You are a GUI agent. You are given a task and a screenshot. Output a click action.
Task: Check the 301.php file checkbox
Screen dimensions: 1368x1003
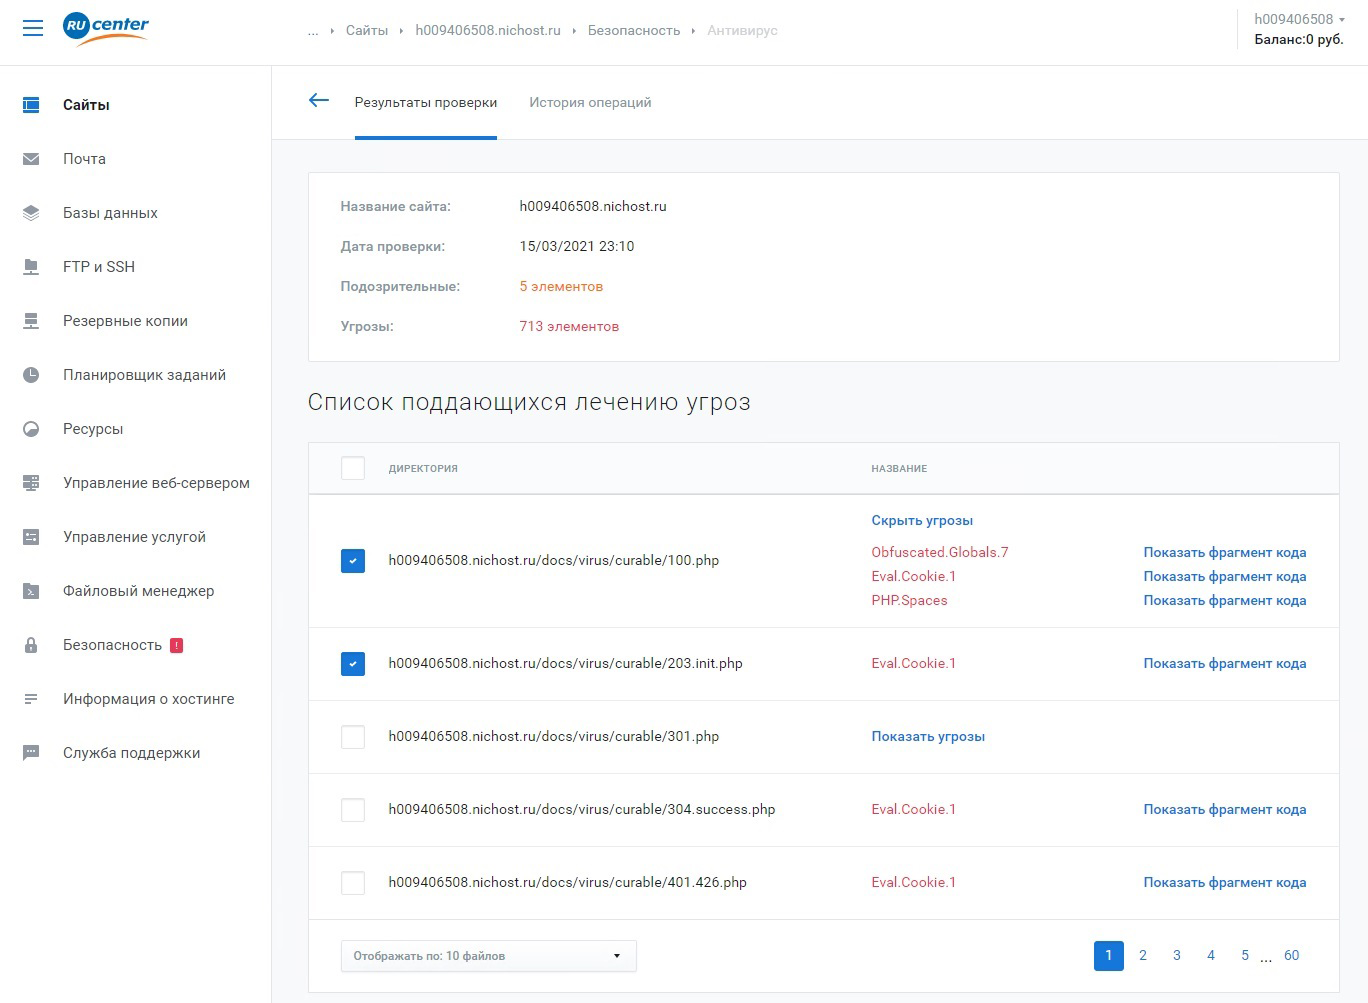[353, 737]
